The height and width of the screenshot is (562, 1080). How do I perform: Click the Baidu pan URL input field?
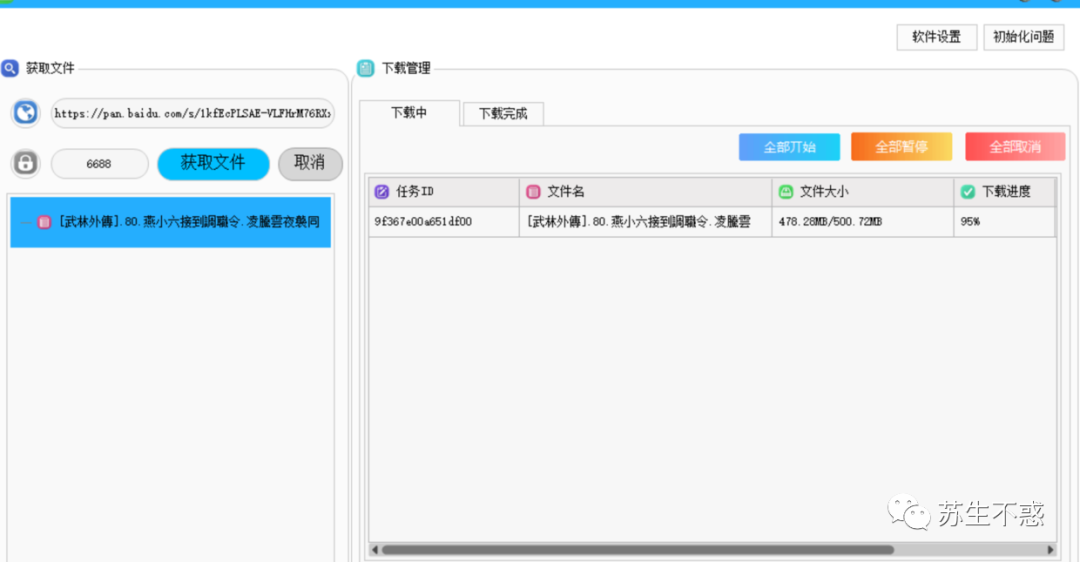[193, 113]
